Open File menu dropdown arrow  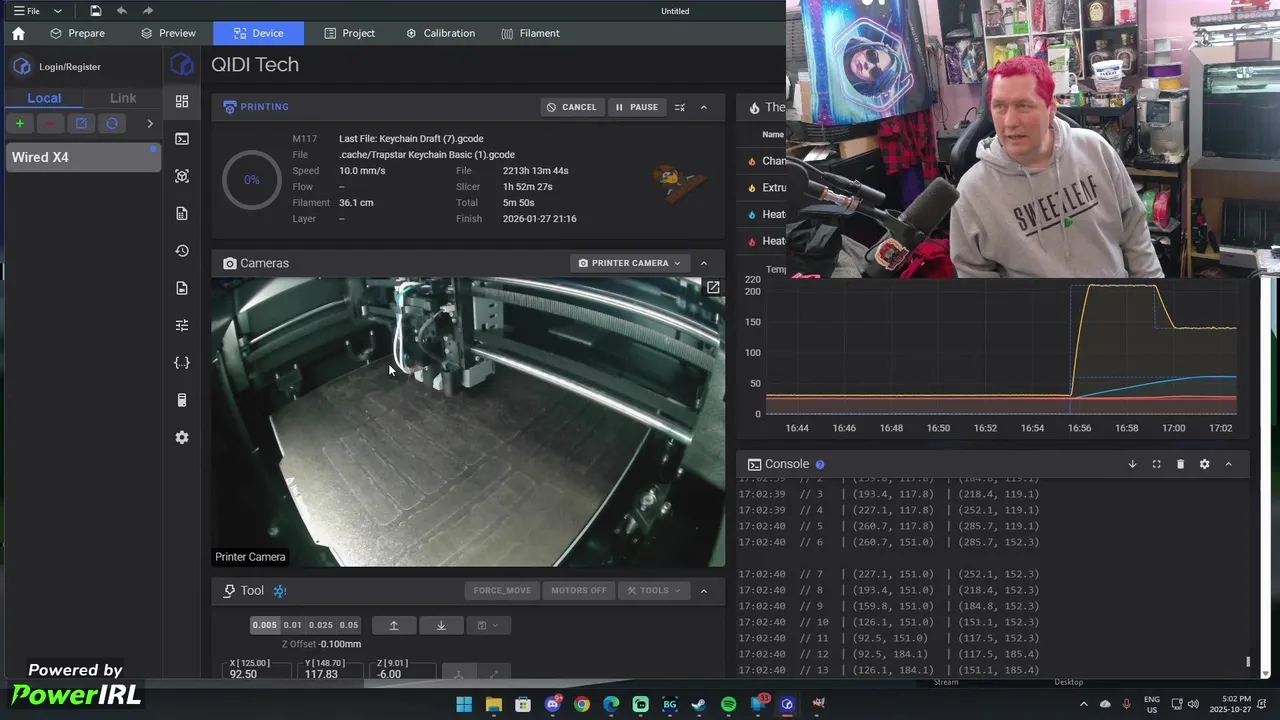57,11
